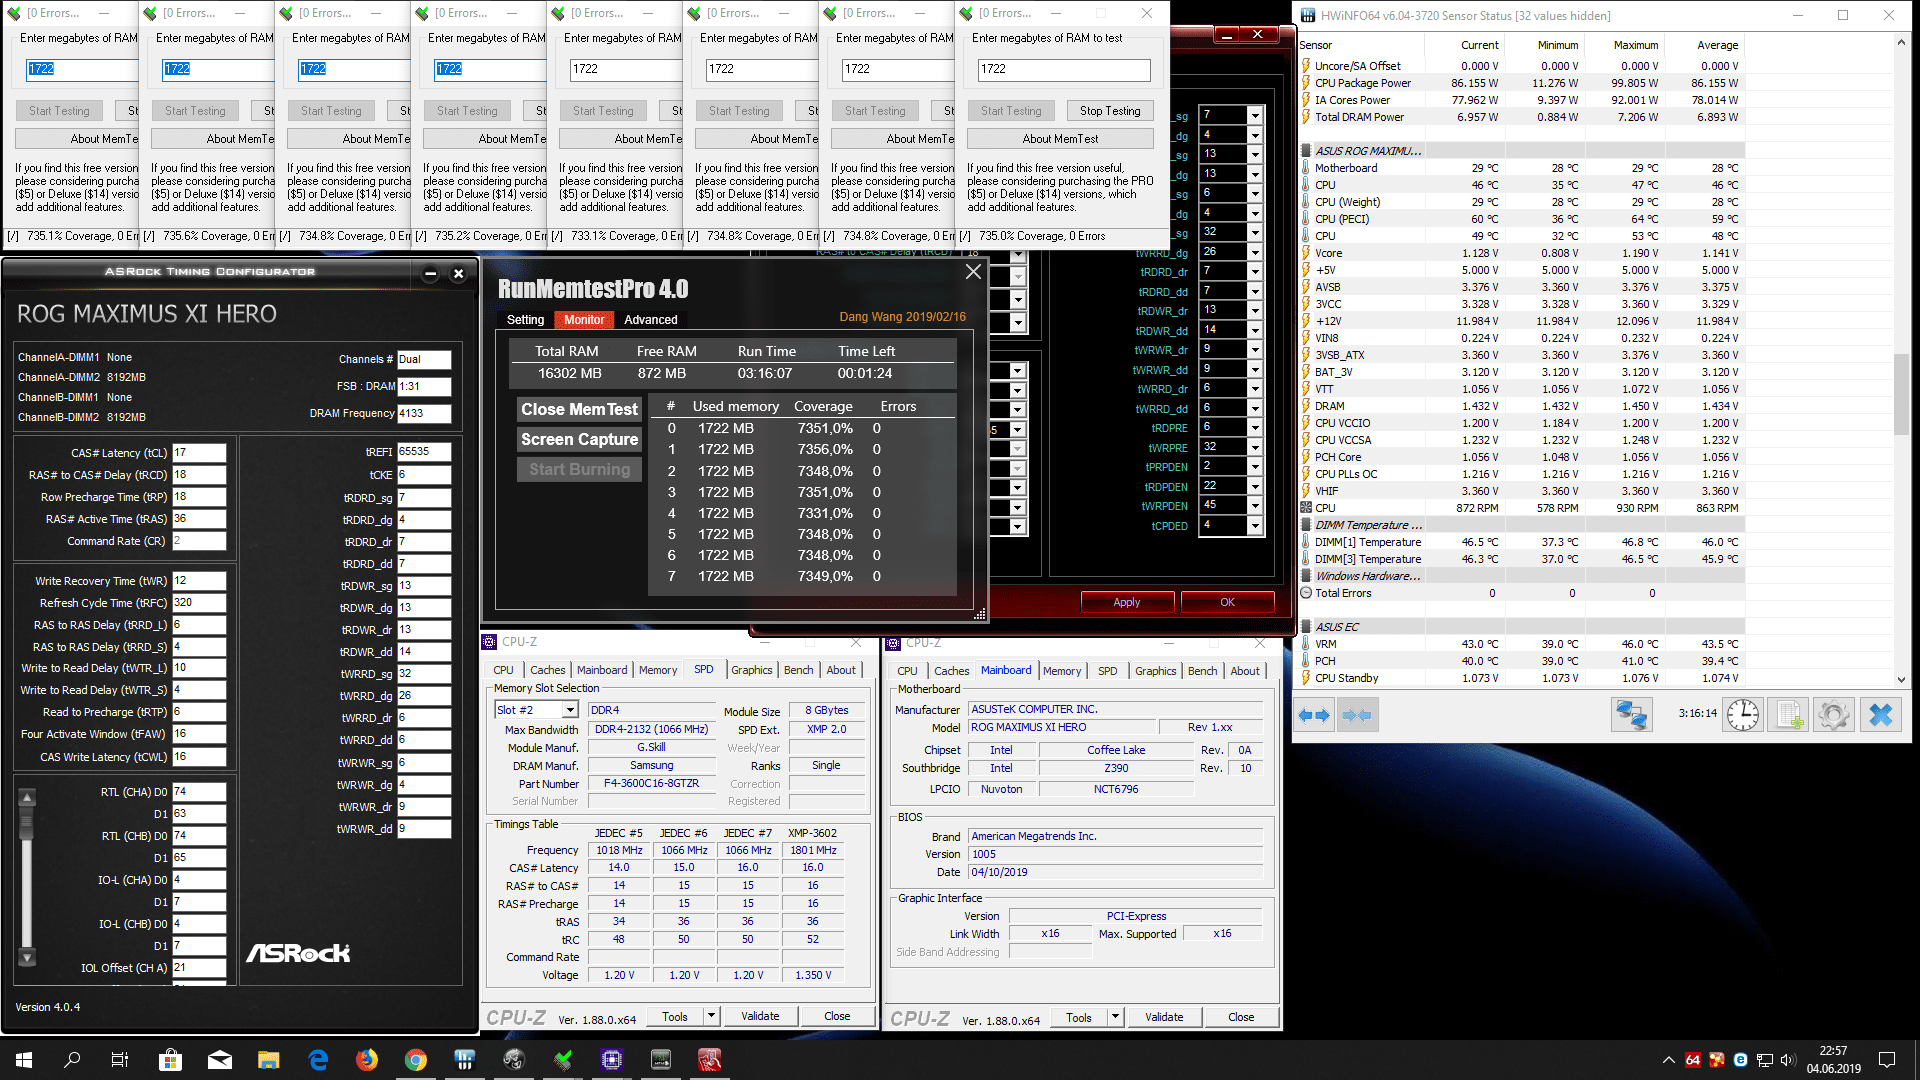
Task: Click Screen Capture in RunMemtestPro
Action: pos(579,440)
